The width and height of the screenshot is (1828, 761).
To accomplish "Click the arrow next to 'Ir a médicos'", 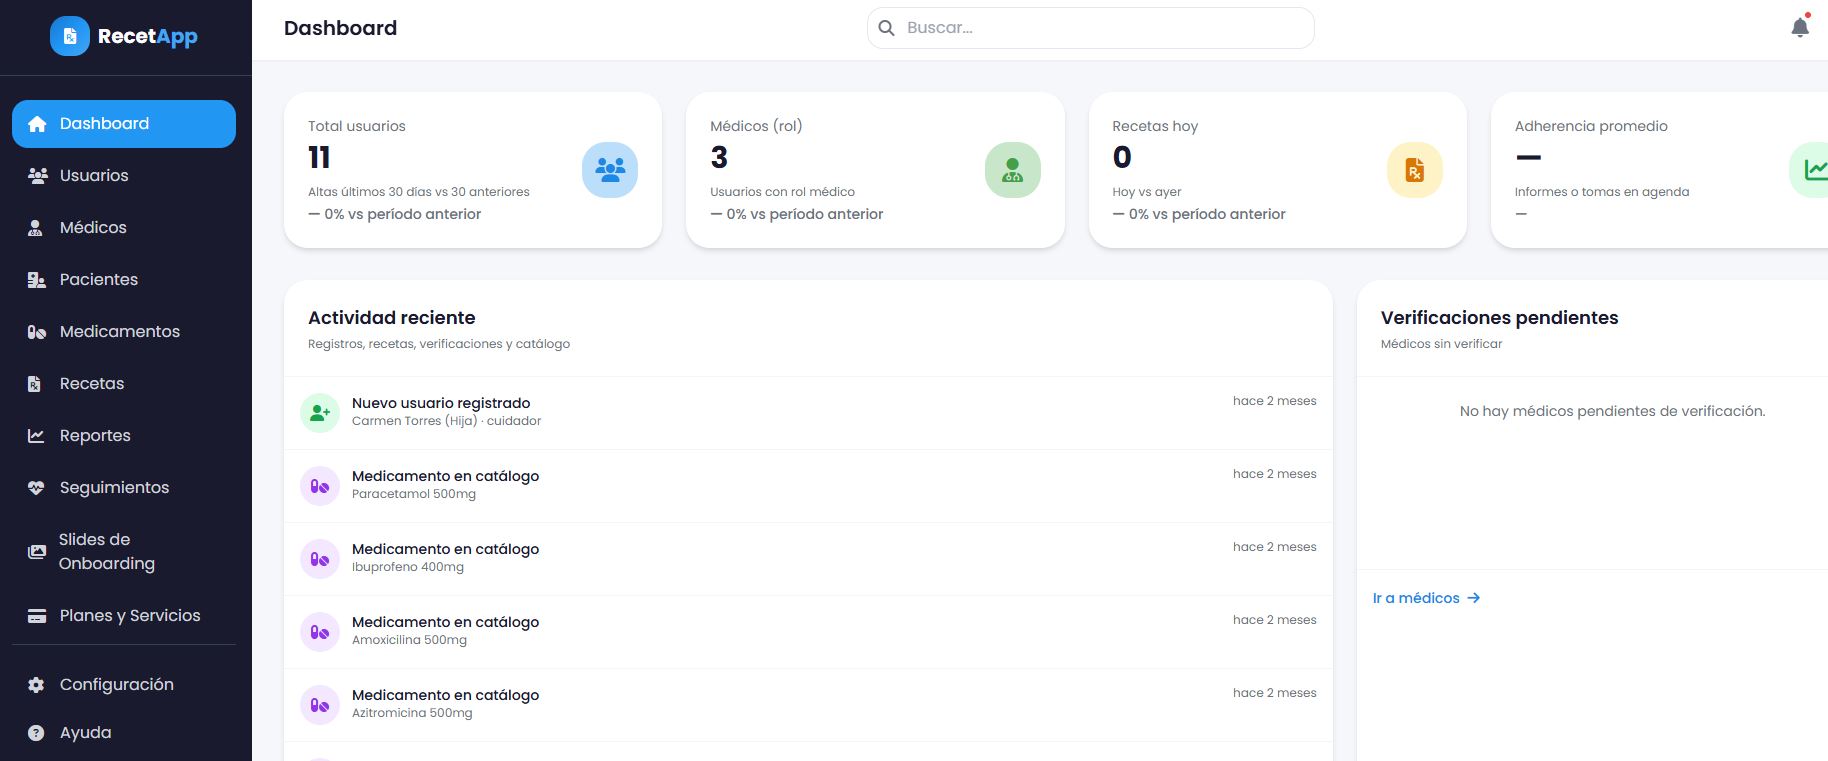I will (x=1473, y=598).
